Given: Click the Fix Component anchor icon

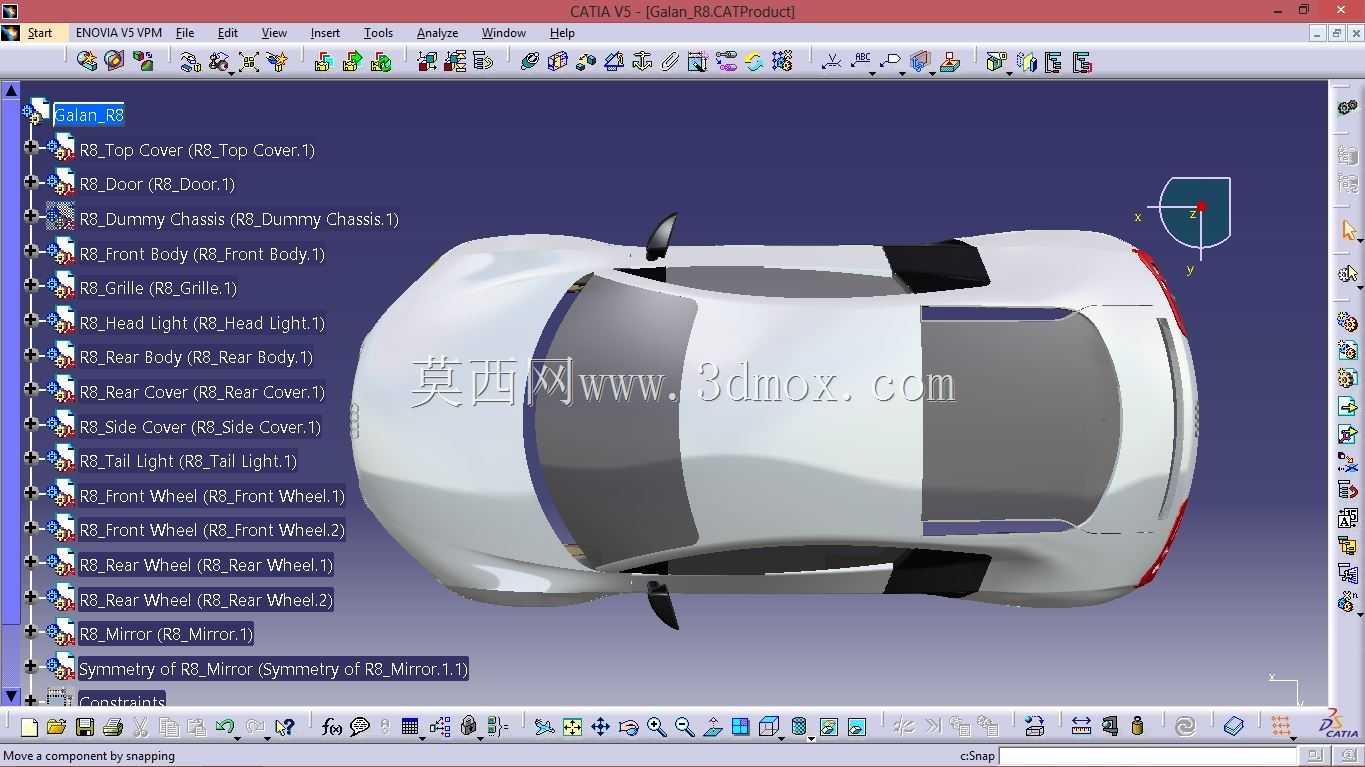Looking at the screenshot, I should coord(642,62).
